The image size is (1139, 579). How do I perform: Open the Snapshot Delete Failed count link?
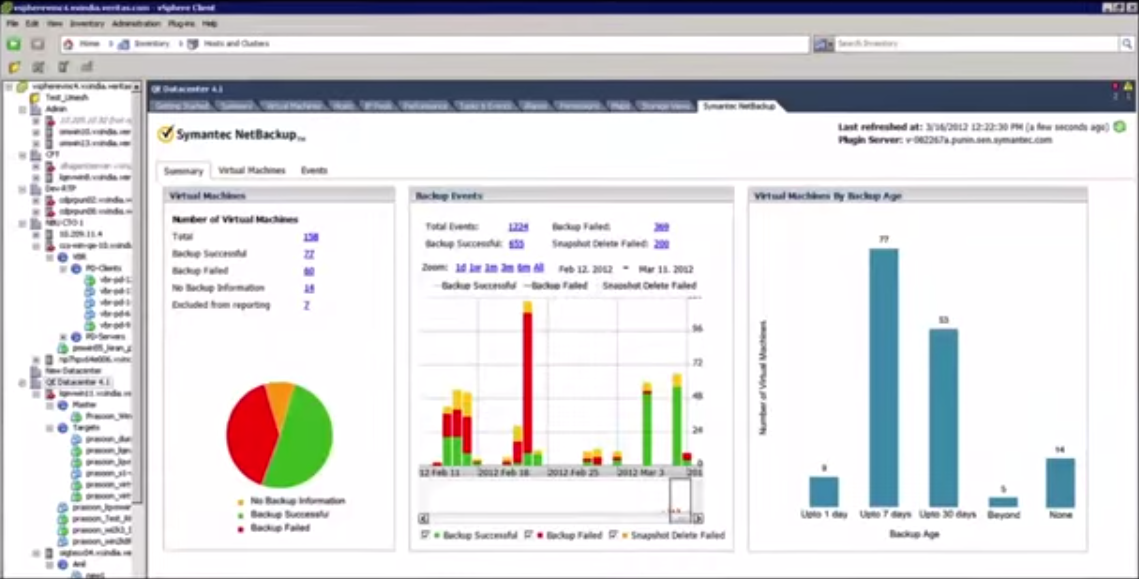pyautogui.click(x=661, y=244)
